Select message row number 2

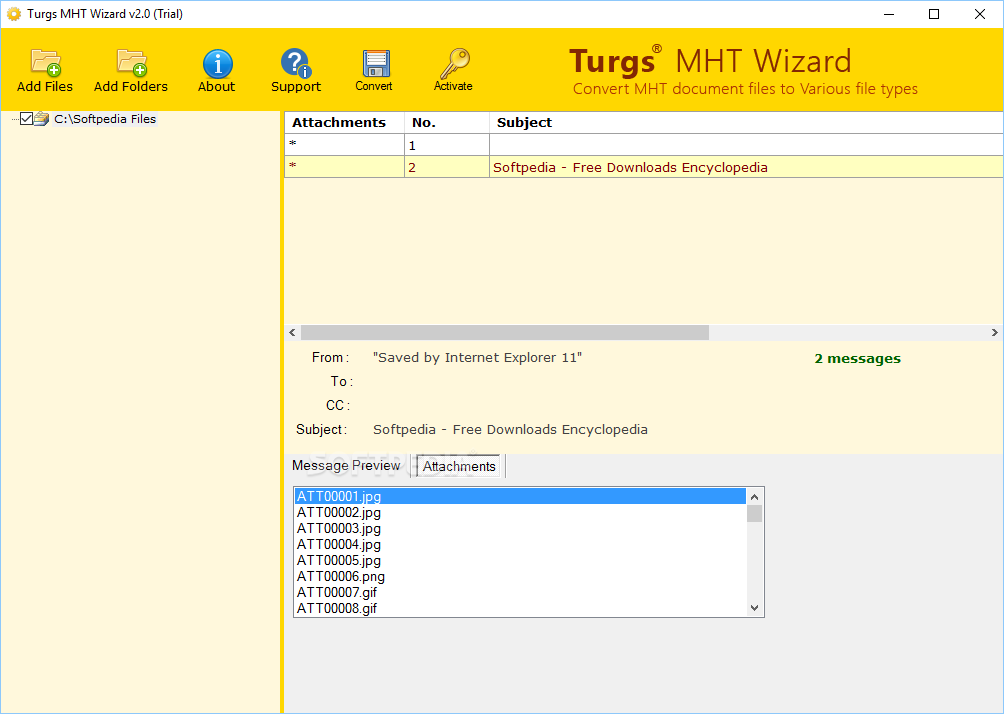644,167
